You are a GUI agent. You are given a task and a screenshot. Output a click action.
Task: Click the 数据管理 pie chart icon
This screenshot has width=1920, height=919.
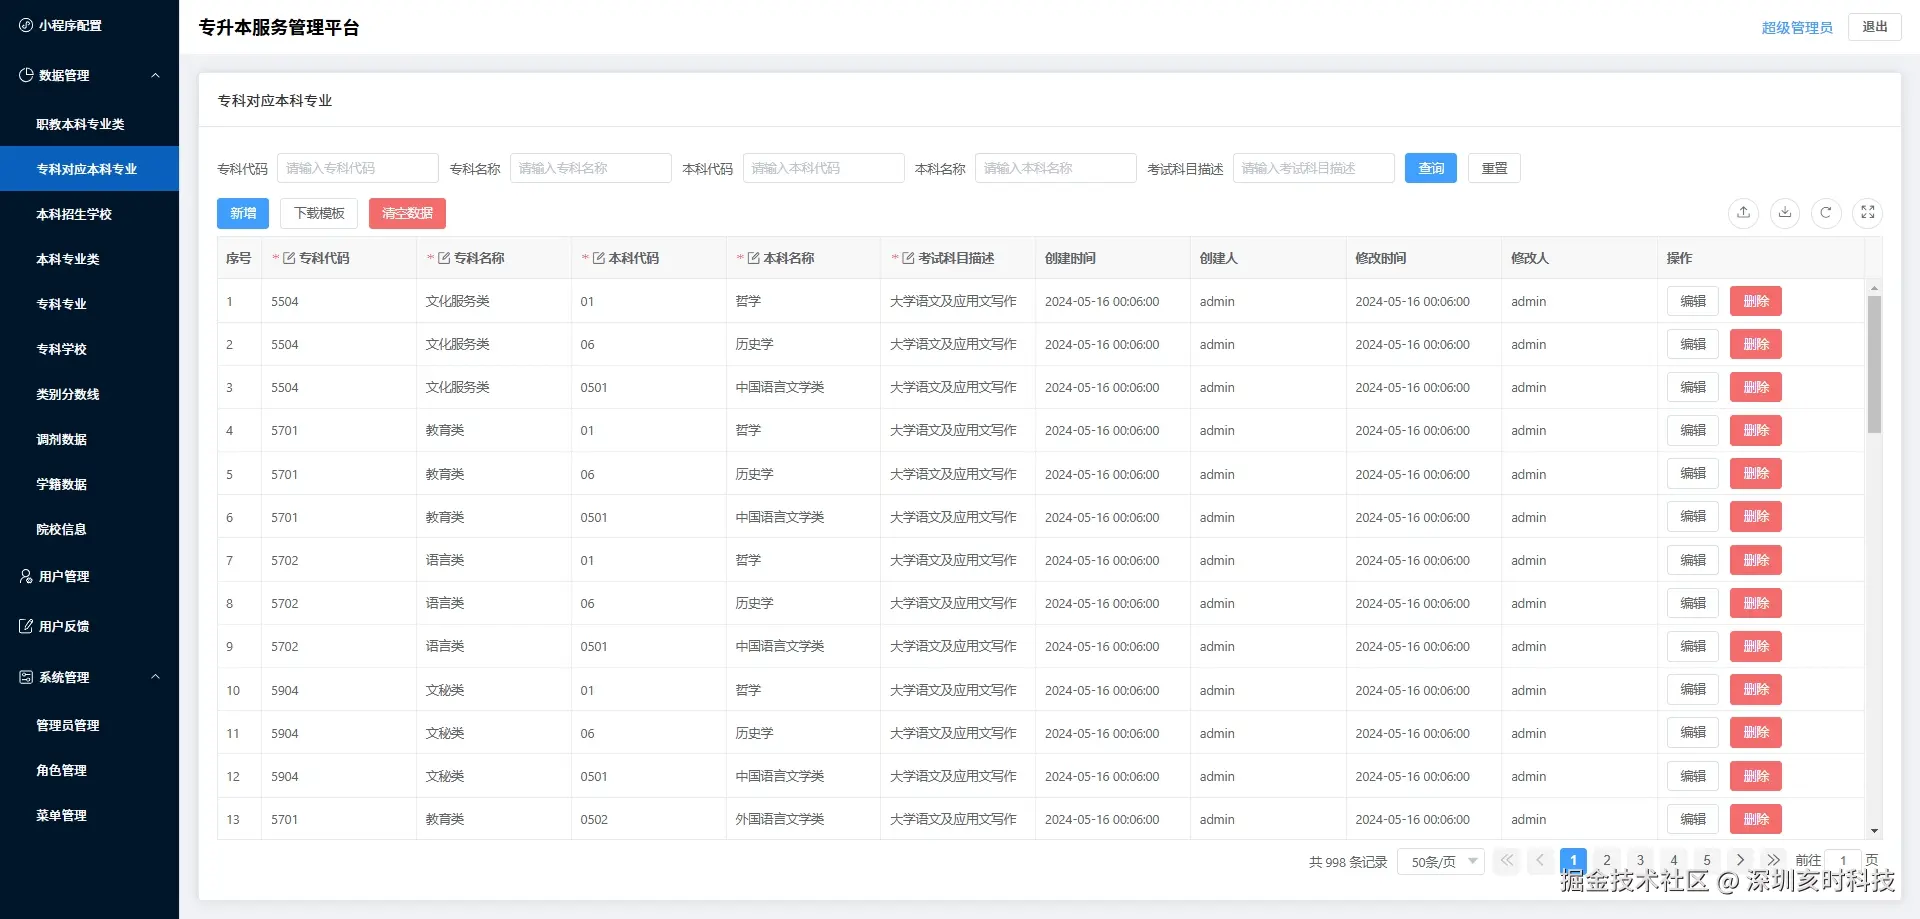coord(26,75)
